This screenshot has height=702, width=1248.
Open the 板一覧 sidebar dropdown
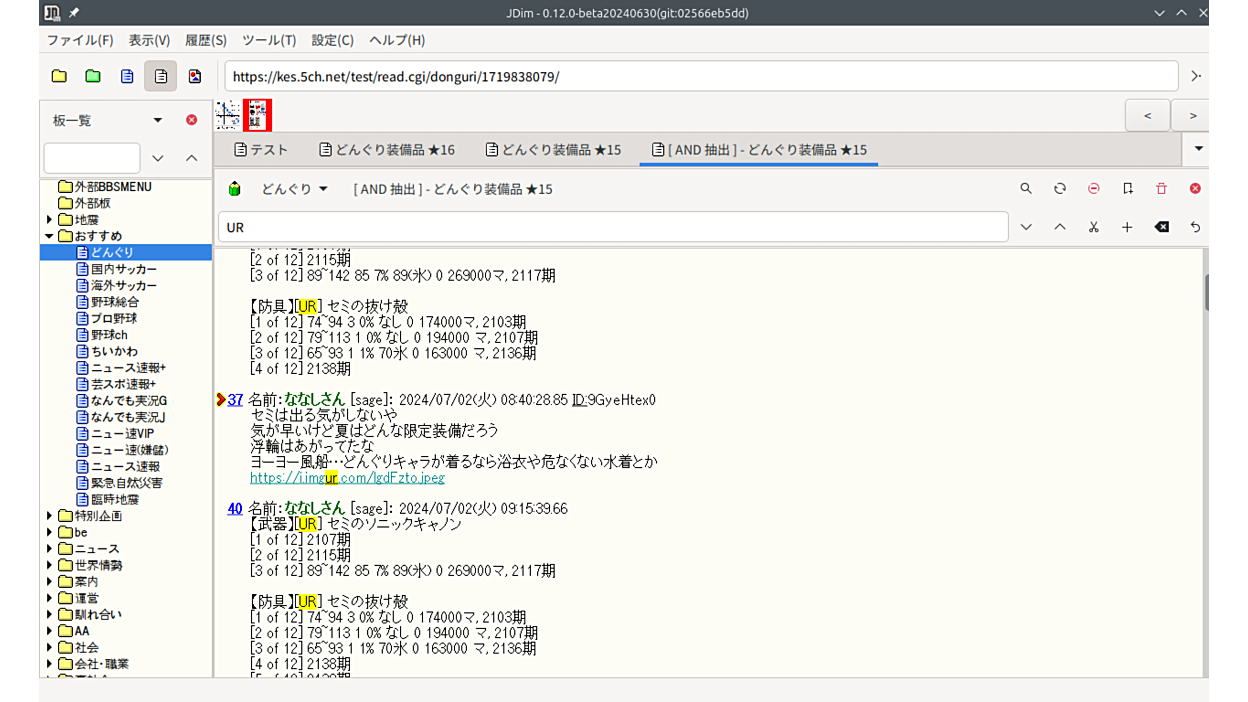tap(157, 120)
